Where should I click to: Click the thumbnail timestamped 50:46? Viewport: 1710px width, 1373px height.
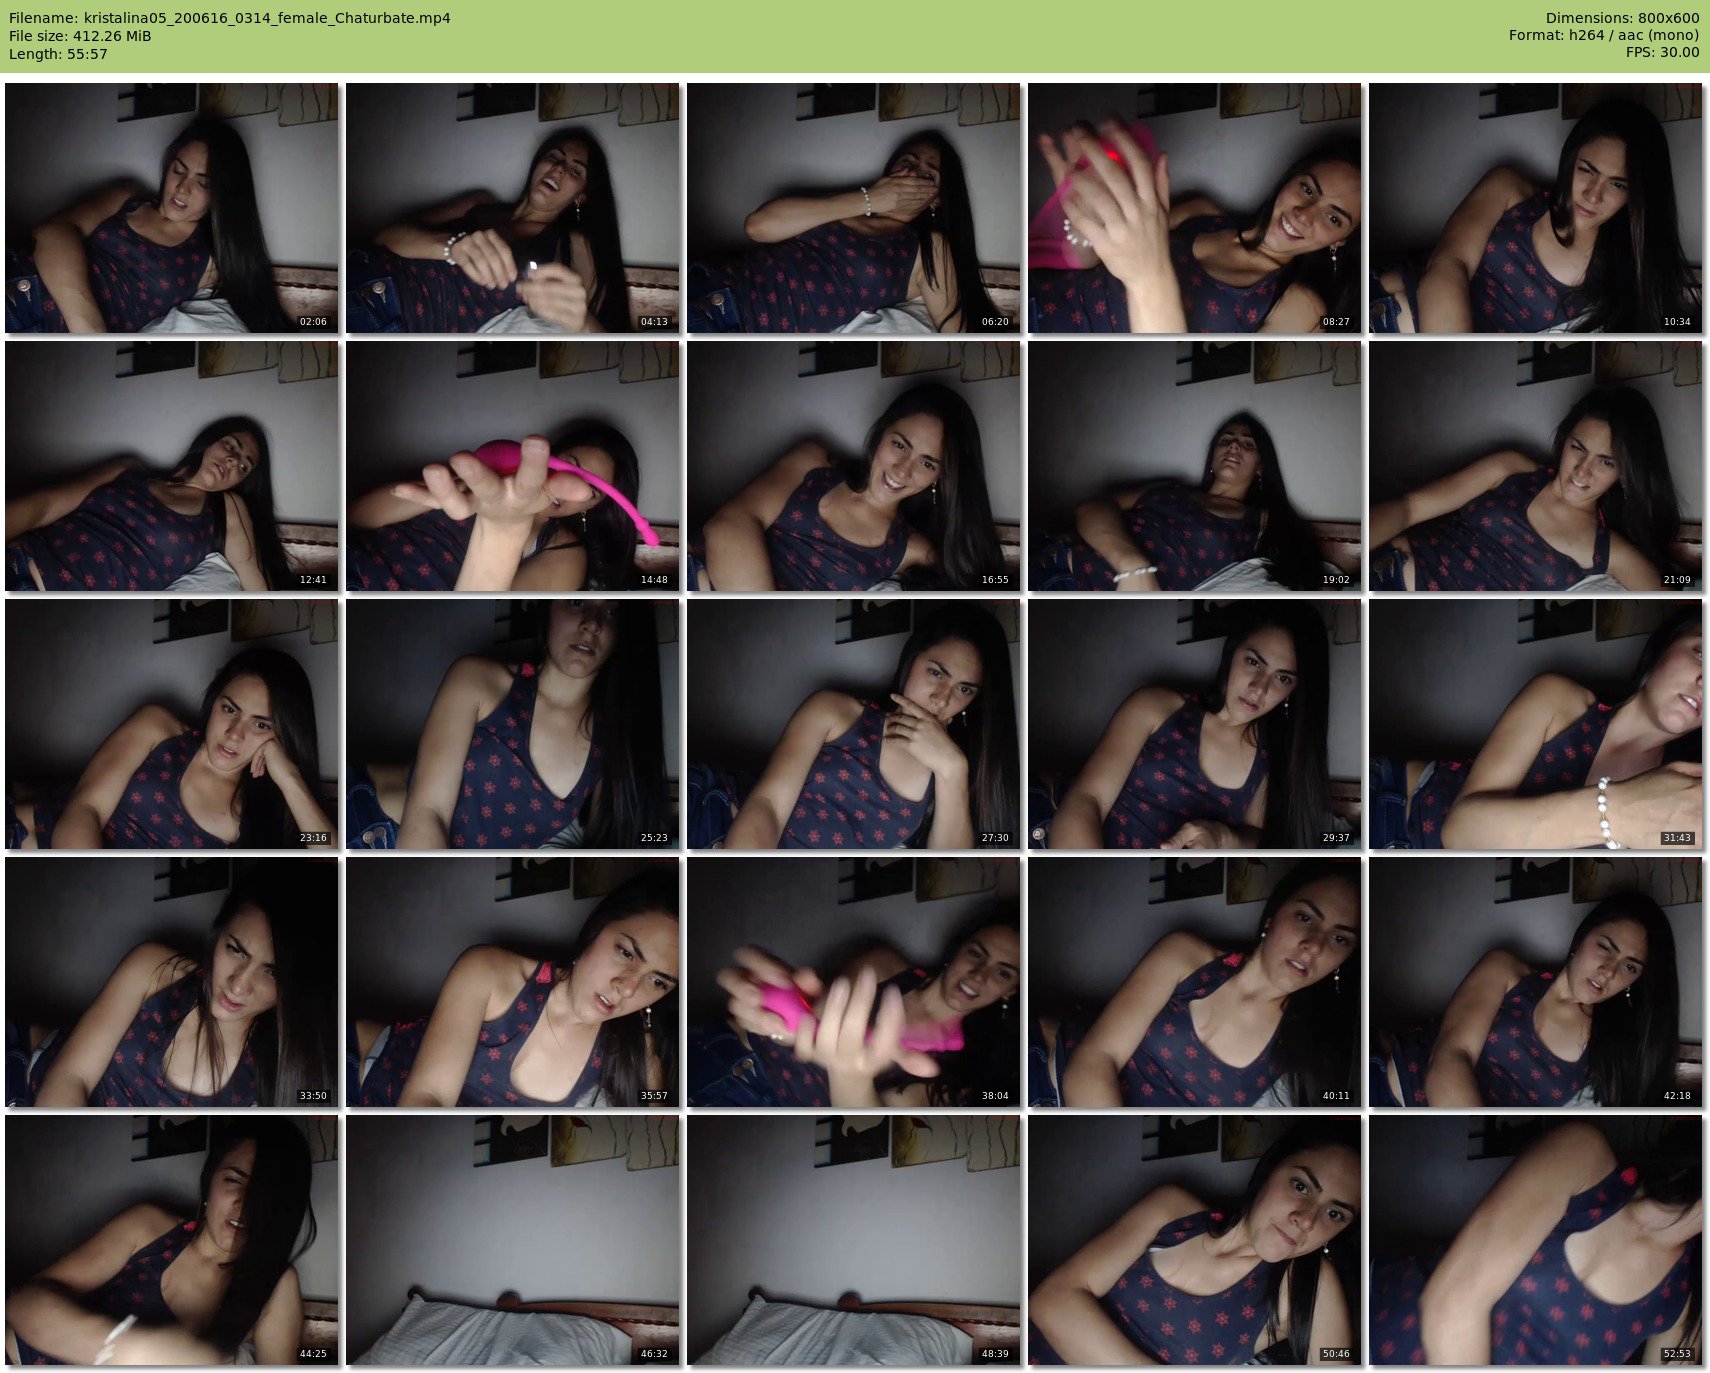point(1195,1240)
